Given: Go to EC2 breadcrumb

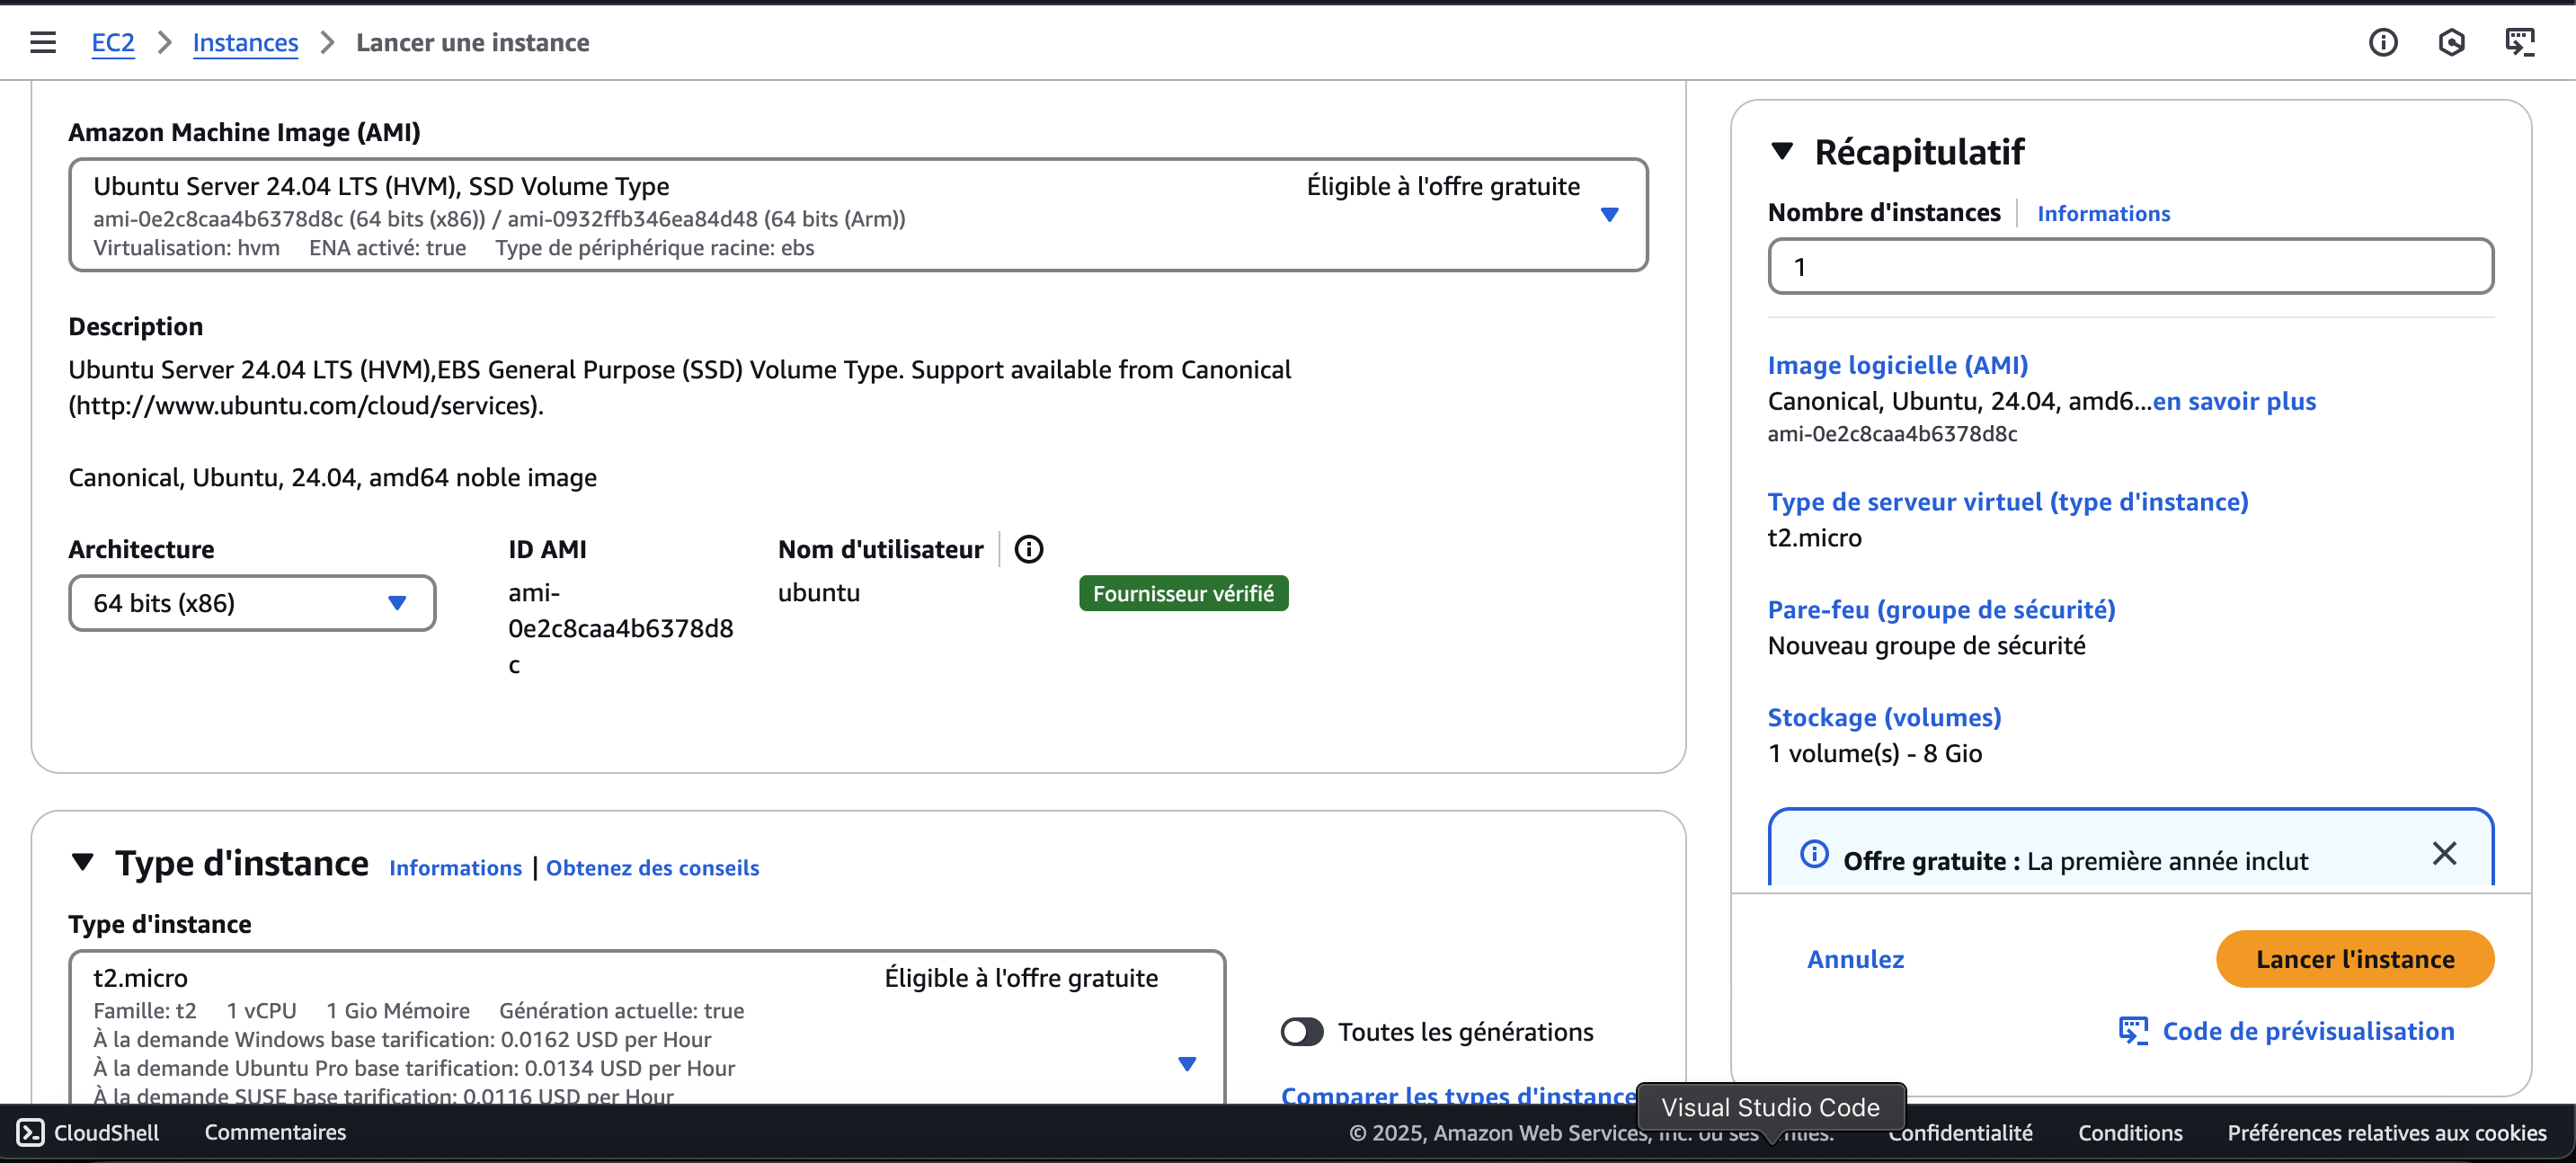Looking at the screenshot, I should click(112, 42).
